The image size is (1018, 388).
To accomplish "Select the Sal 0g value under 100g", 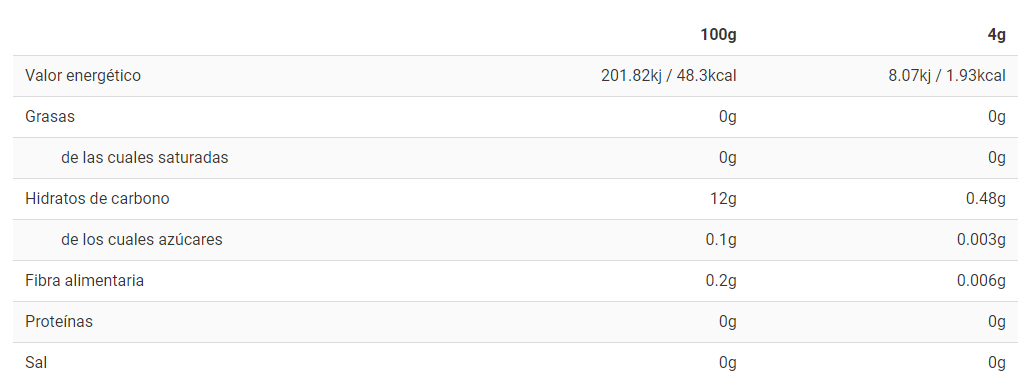I will click(x=728, y=363).
